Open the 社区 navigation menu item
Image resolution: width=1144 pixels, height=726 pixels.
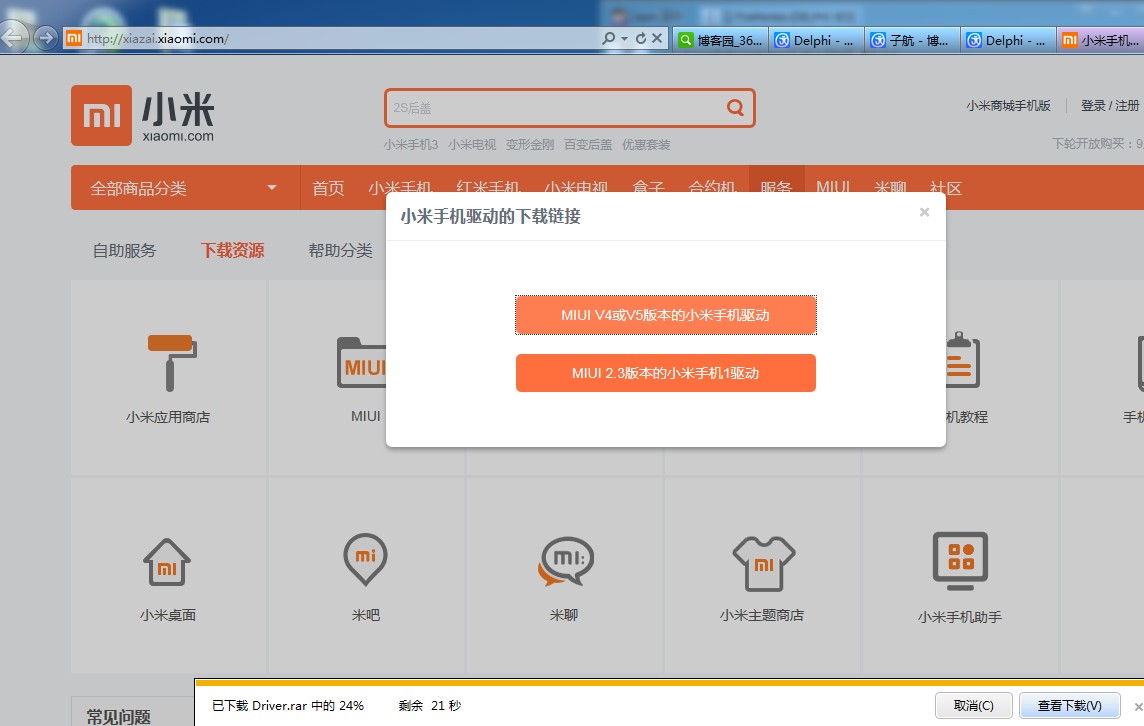946,188
